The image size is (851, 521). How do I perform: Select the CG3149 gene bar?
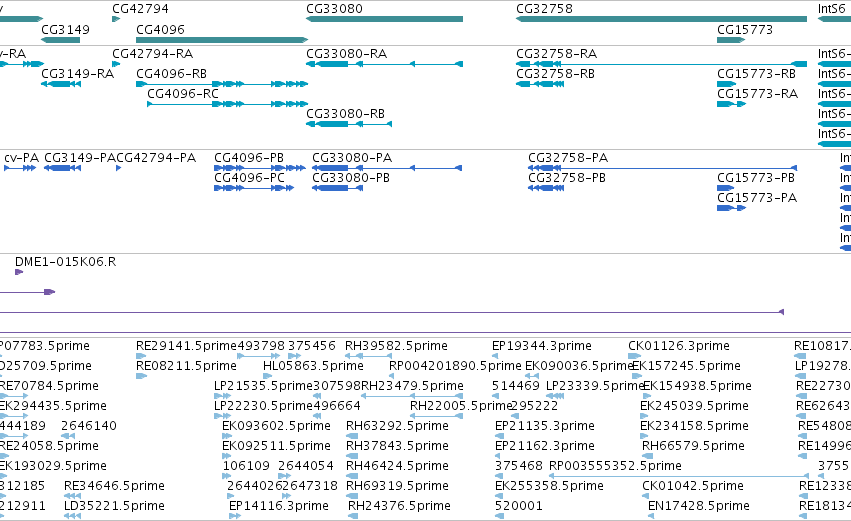coord(60,40)
